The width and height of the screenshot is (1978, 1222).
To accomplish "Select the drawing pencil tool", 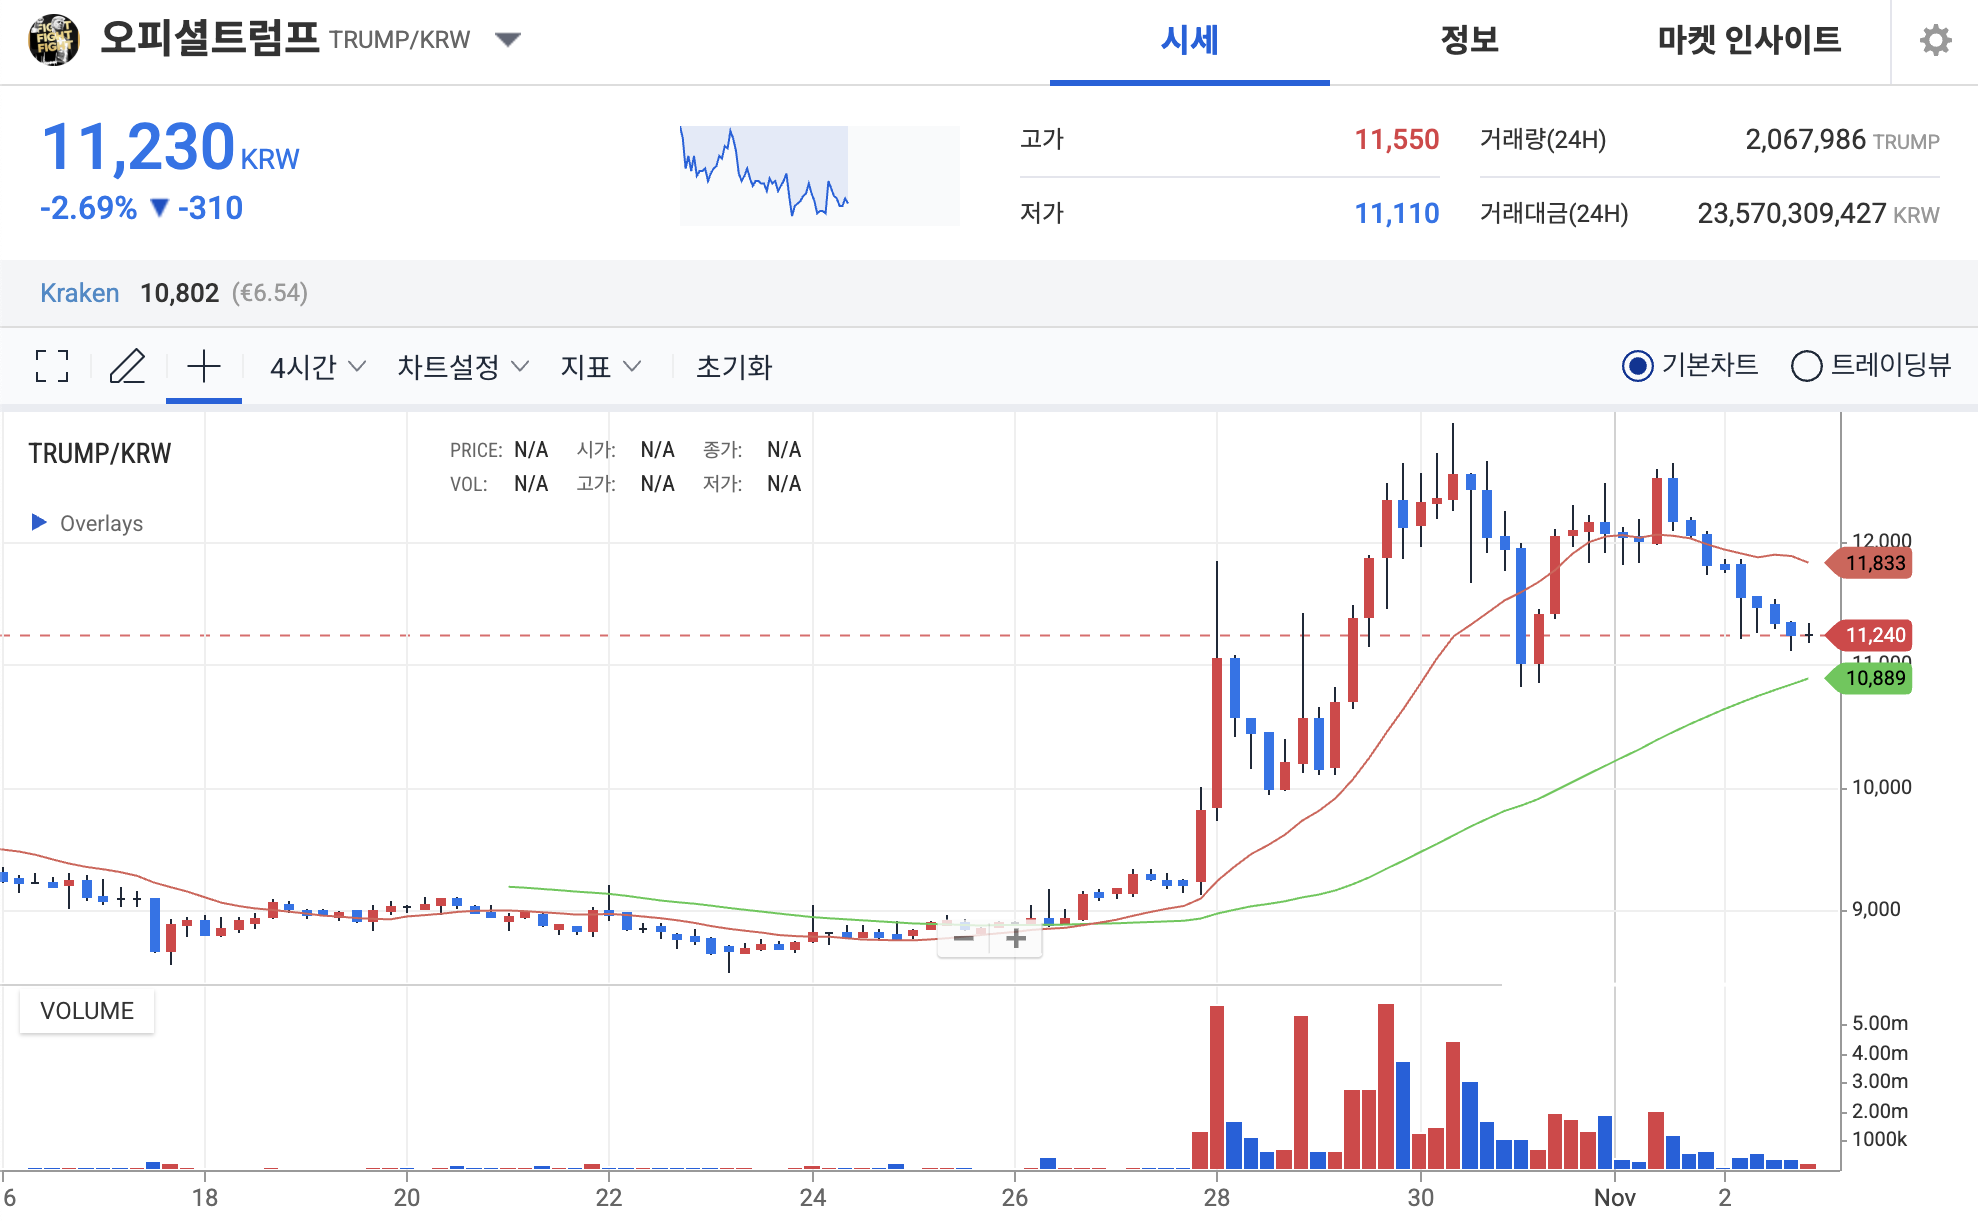I will tap(128, 367).
